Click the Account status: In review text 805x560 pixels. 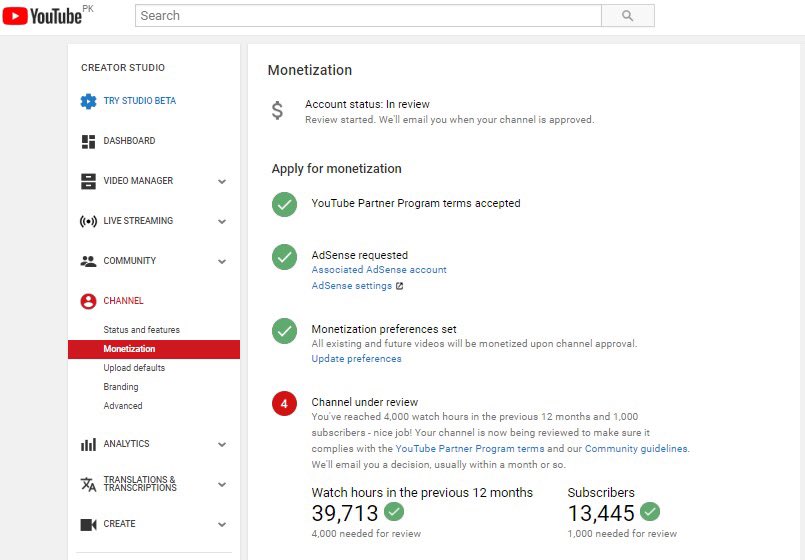pos(367,104)
